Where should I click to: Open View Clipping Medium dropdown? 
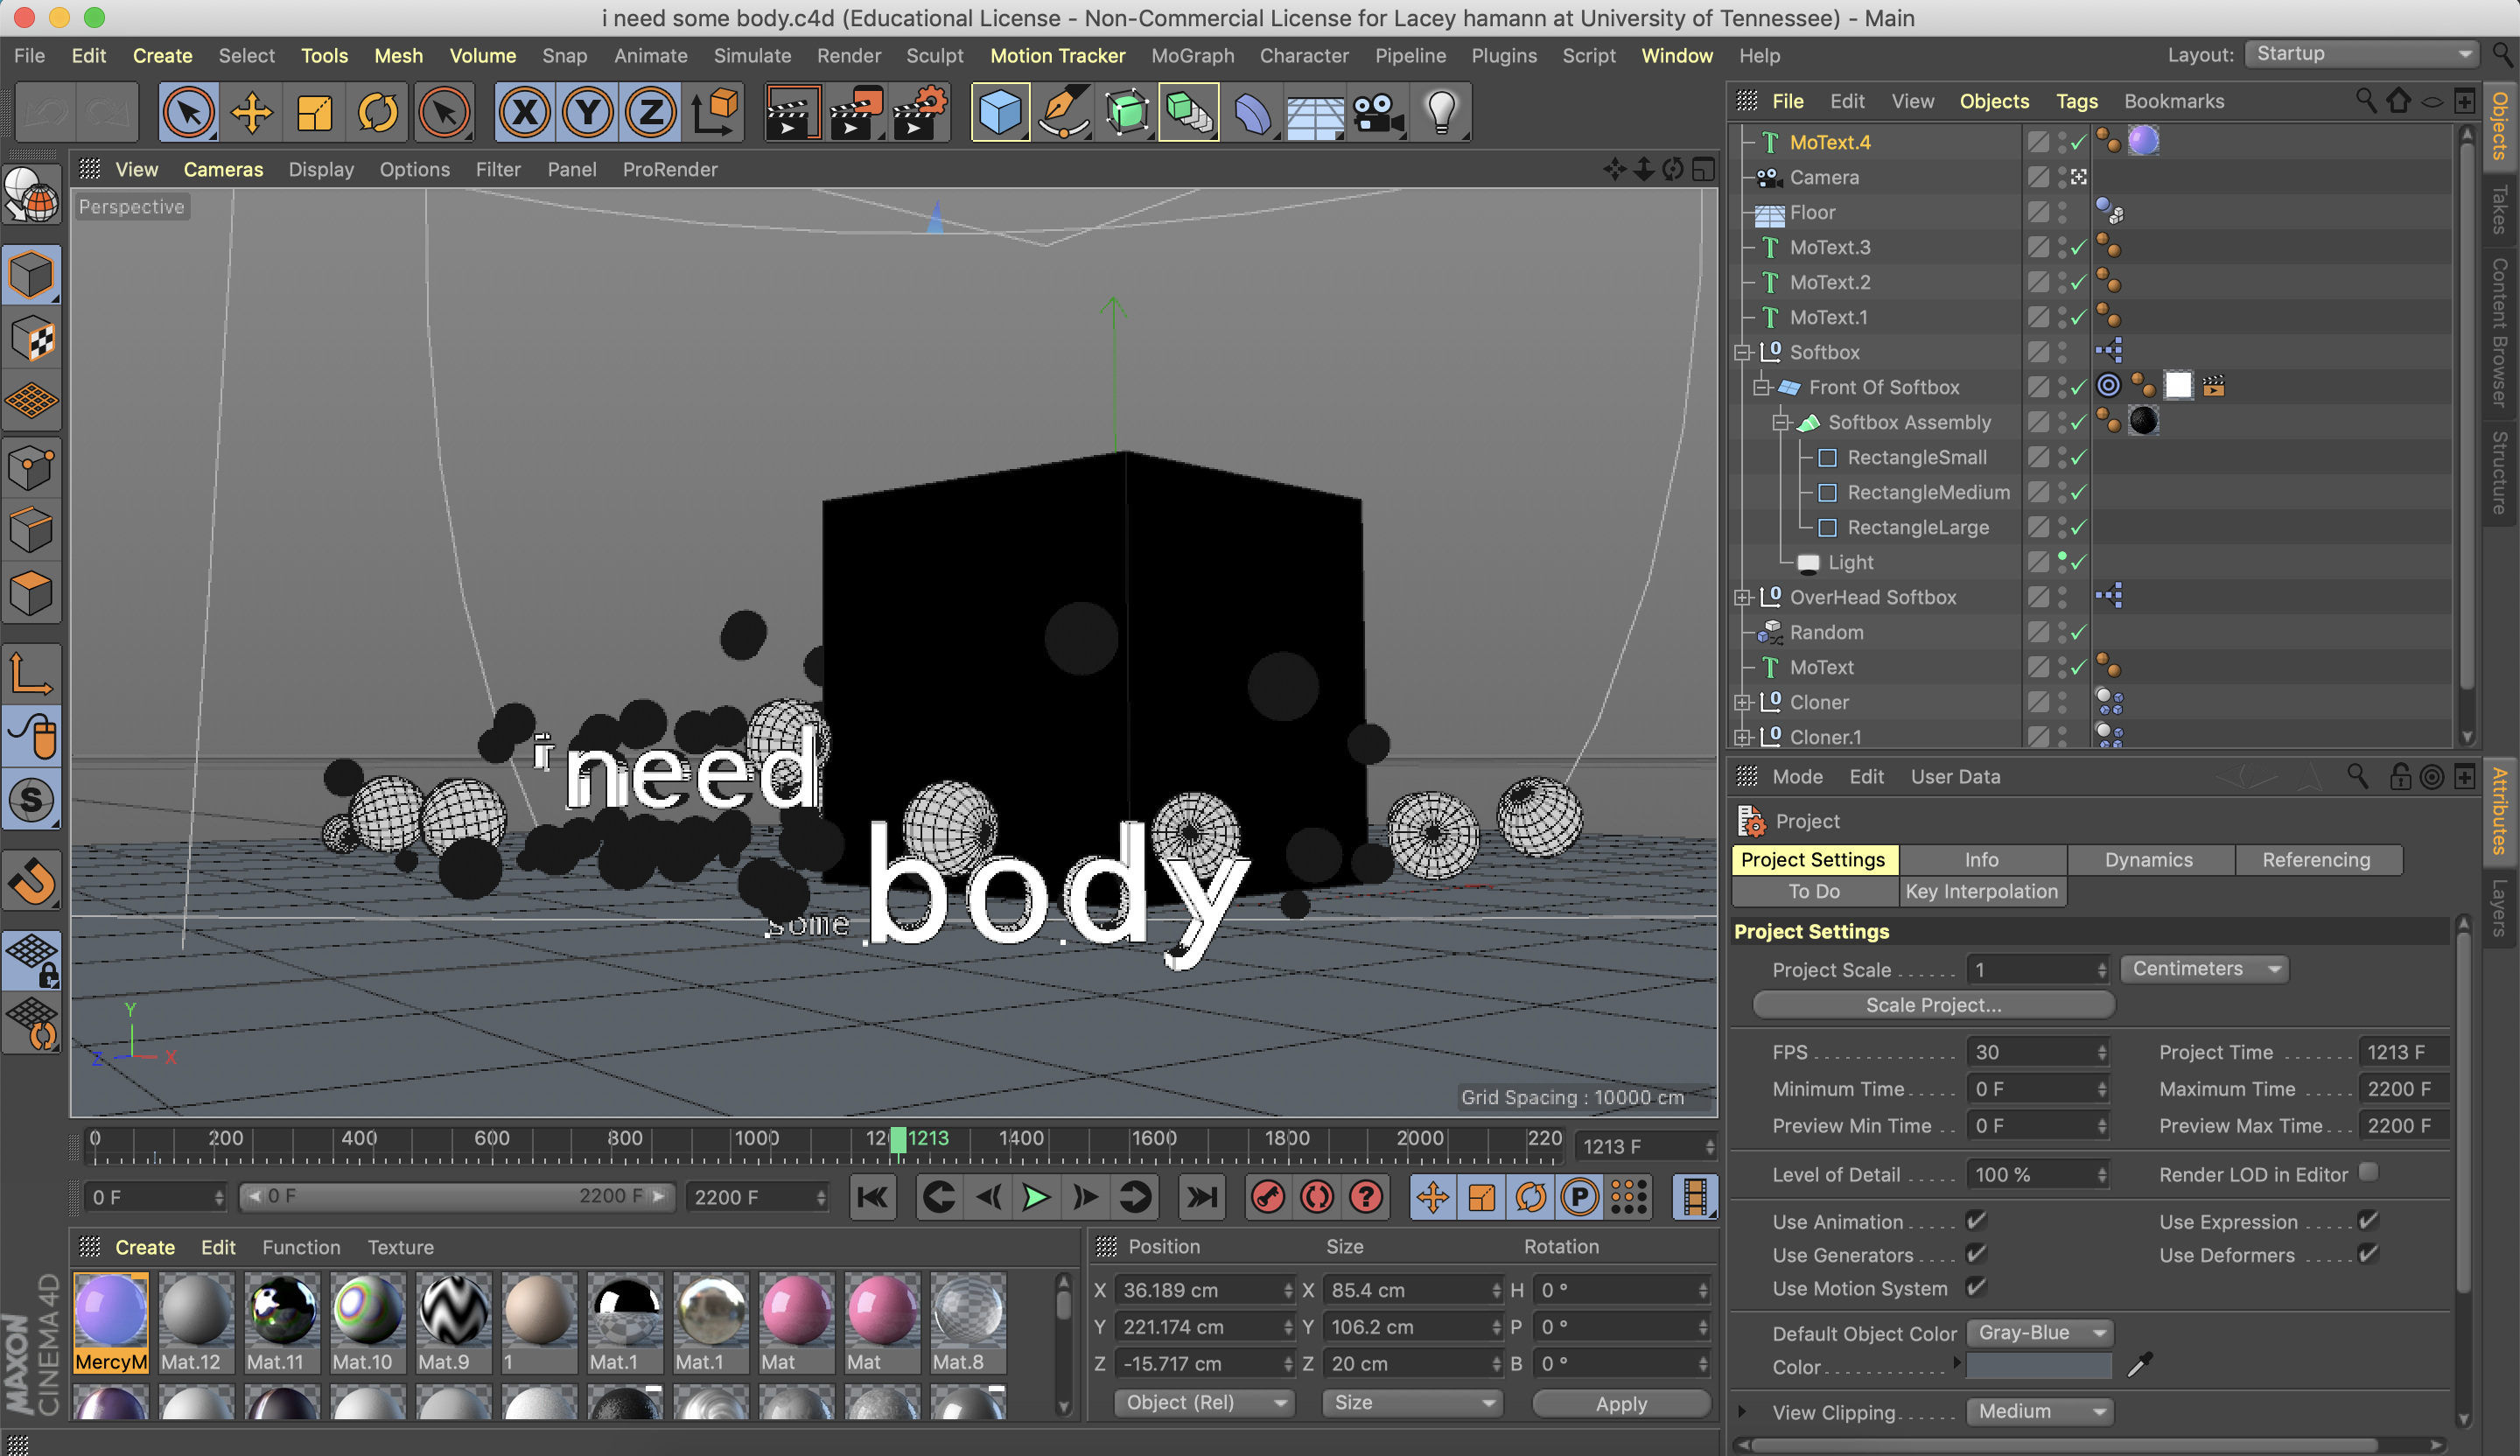[x=2040, y=1412]
